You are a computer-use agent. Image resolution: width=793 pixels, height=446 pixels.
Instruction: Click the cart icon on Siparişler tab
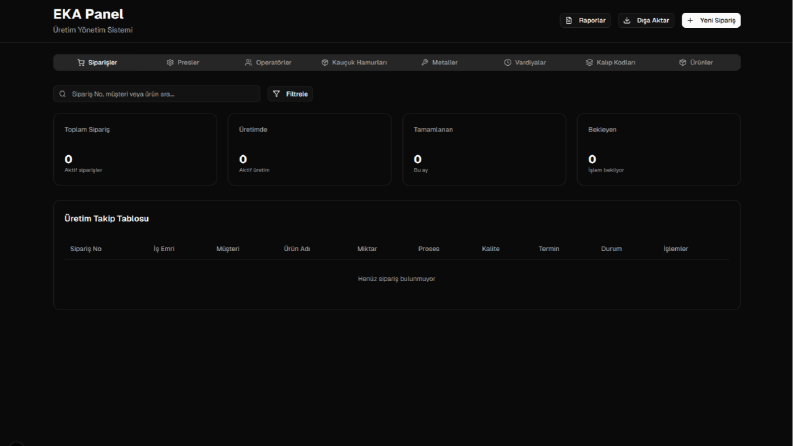point(81,63)
